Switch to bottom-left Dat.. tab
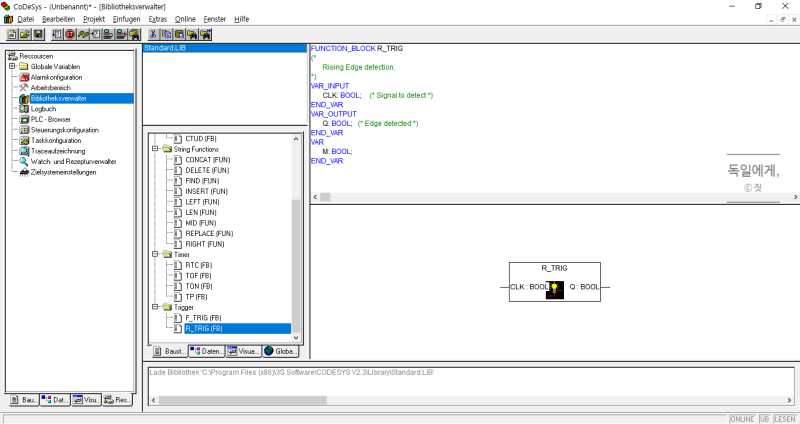800x424 pixels. click(x=55, y=400)
